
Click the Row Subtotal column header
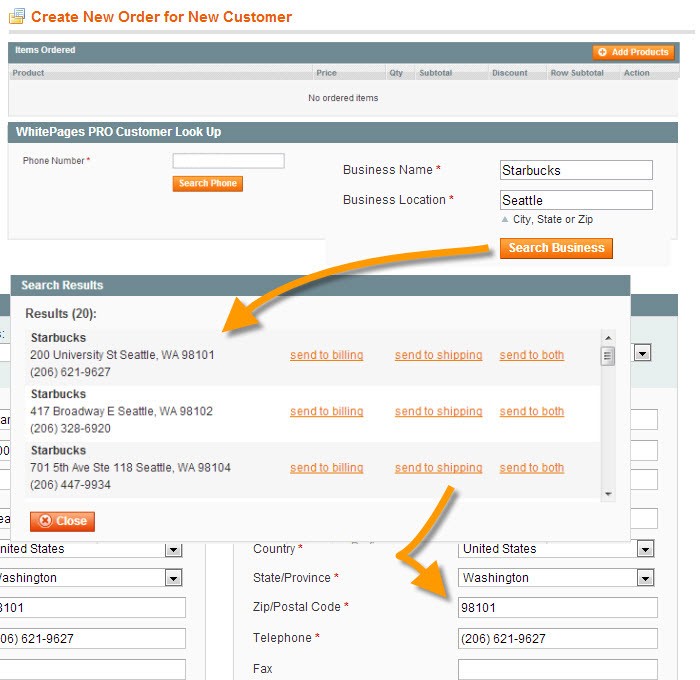[577, 73]
